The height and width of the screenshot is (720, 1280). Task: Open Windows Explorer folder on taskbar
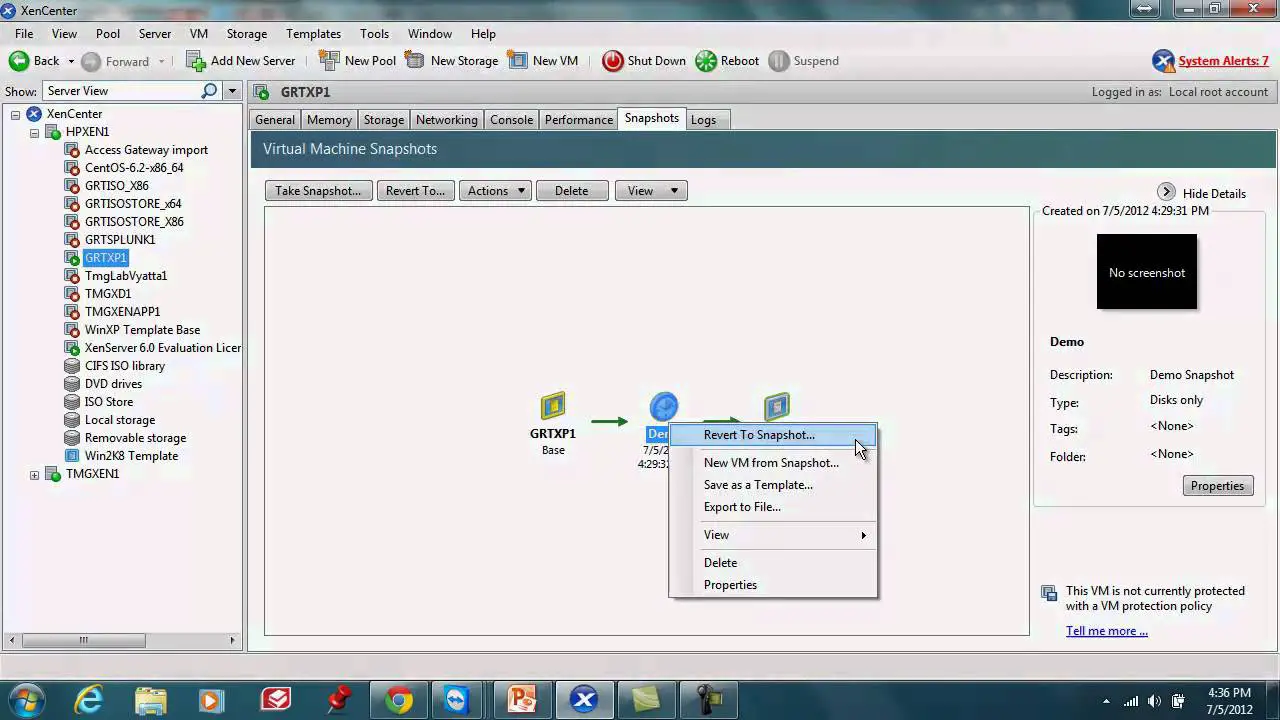(151, 700)
